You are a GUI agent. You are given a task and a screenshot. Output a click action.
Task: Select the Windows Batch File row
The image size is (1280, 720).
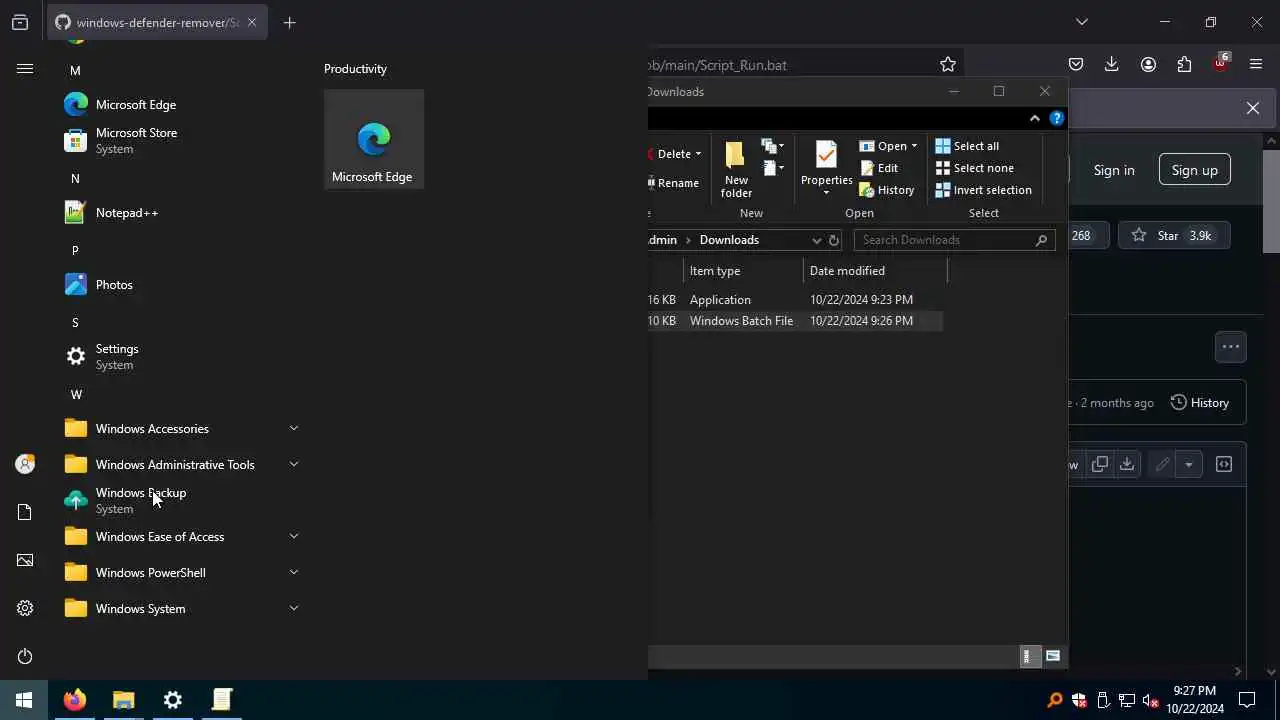pos(795,321)
